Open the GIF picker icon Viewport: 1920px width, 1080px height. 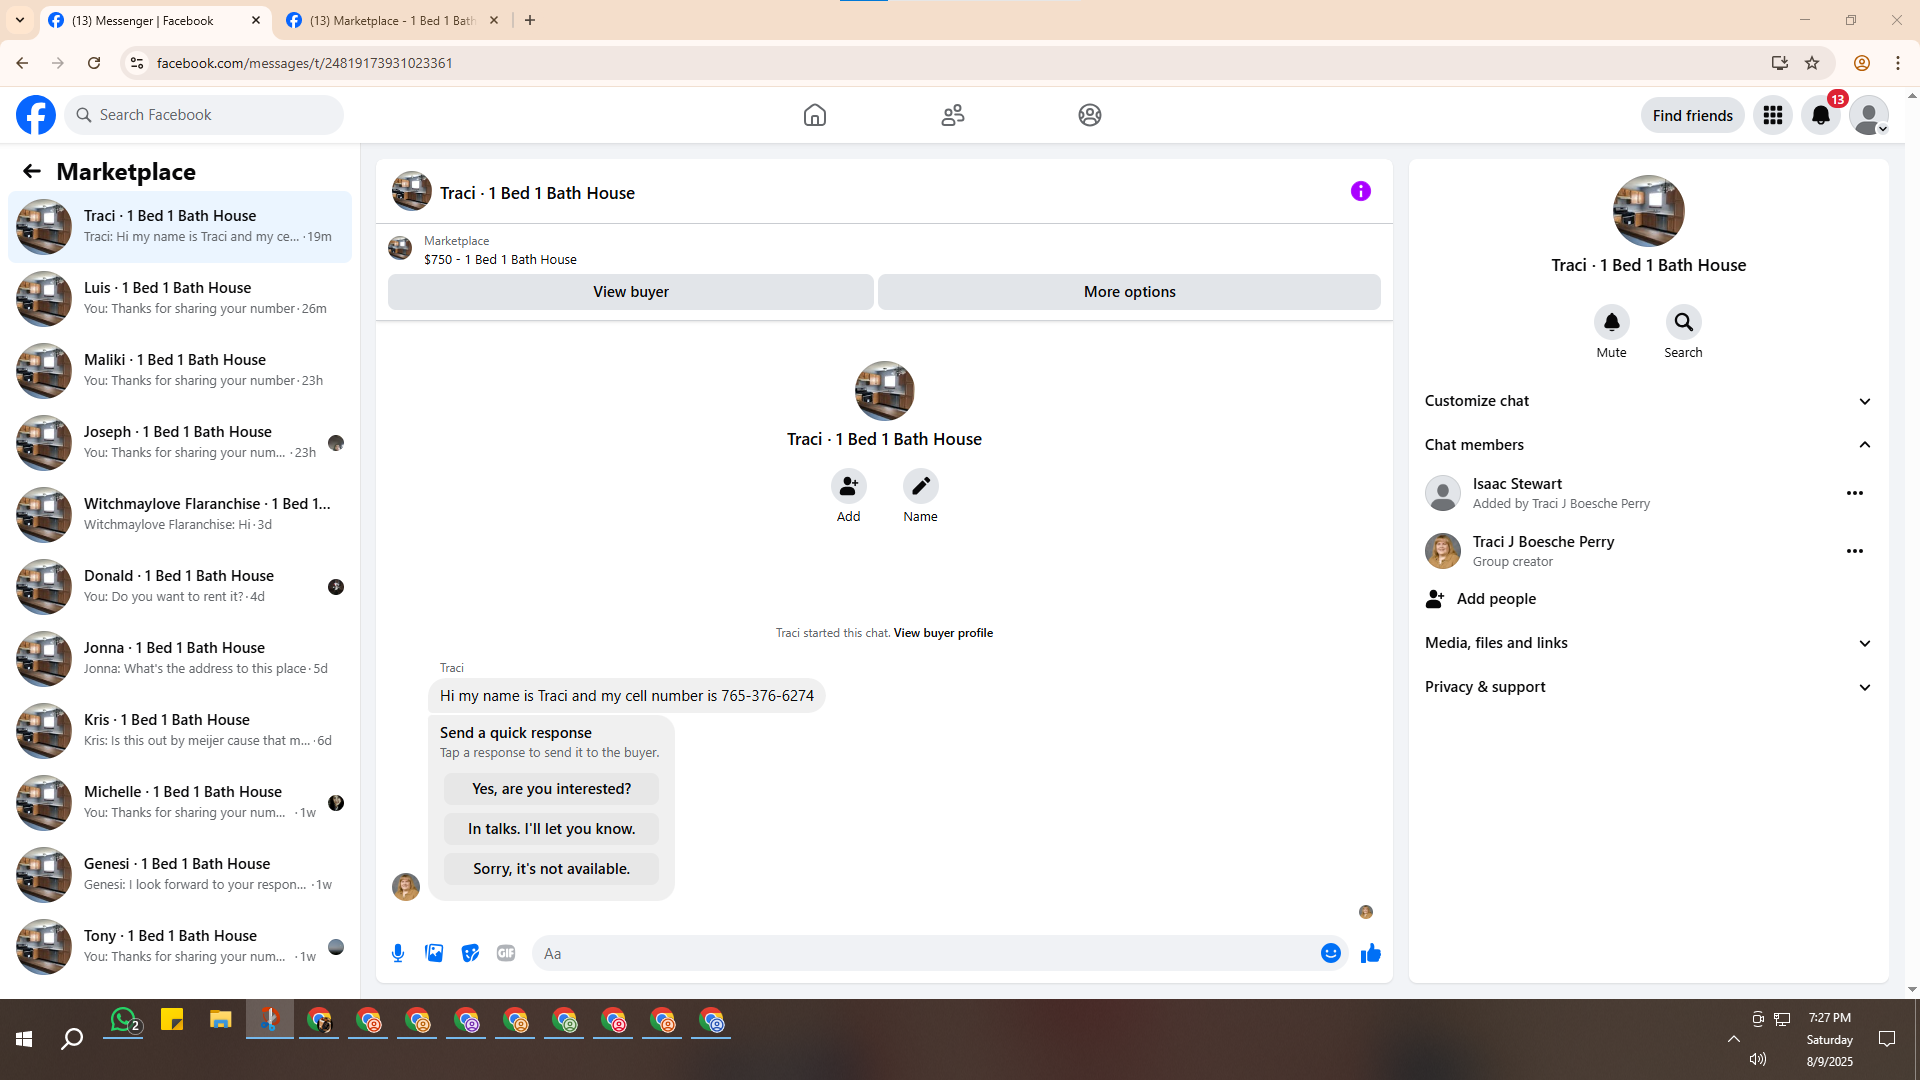(506, 953)
